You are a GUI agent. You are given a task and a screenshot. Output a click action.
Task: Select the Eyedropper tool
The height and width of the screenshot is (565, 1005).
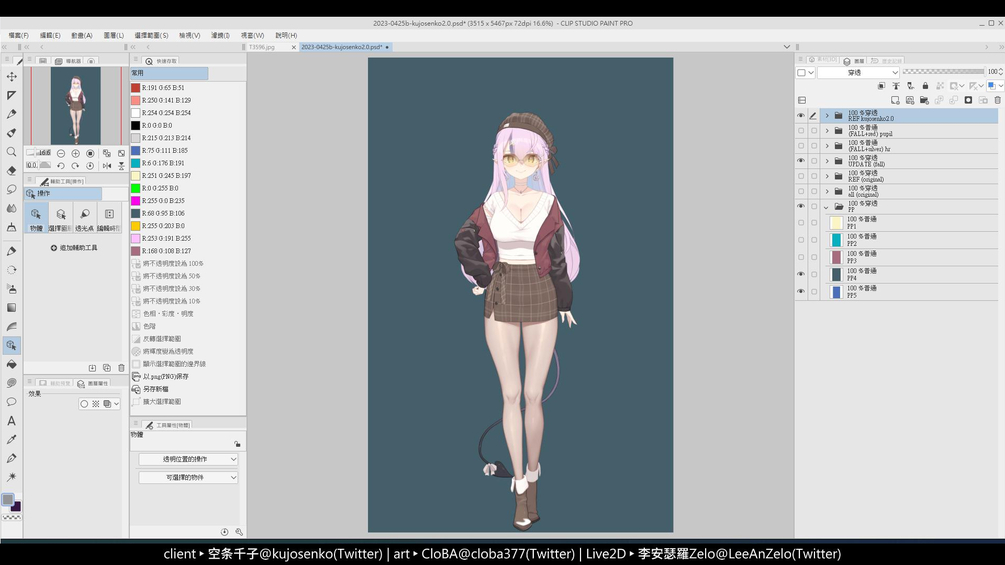pos(12,439)
